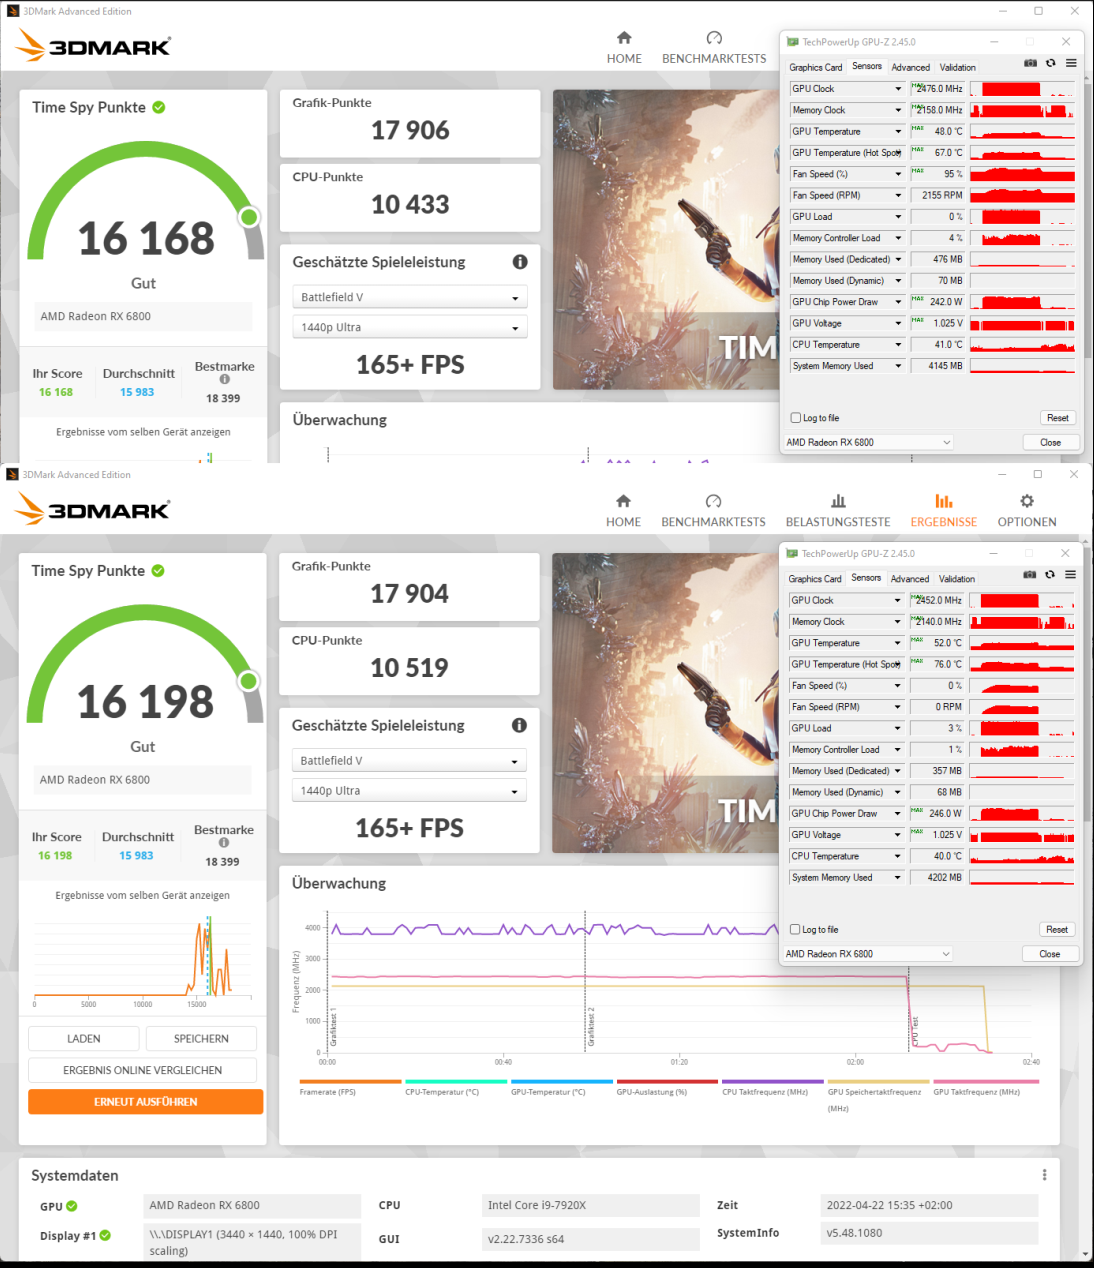Open the AMD Radeon RX 6800 device selector, lower GPU-Z
Image resolution: width=1094 pixels, height=1268 pixels.
[x=868, y=954]
